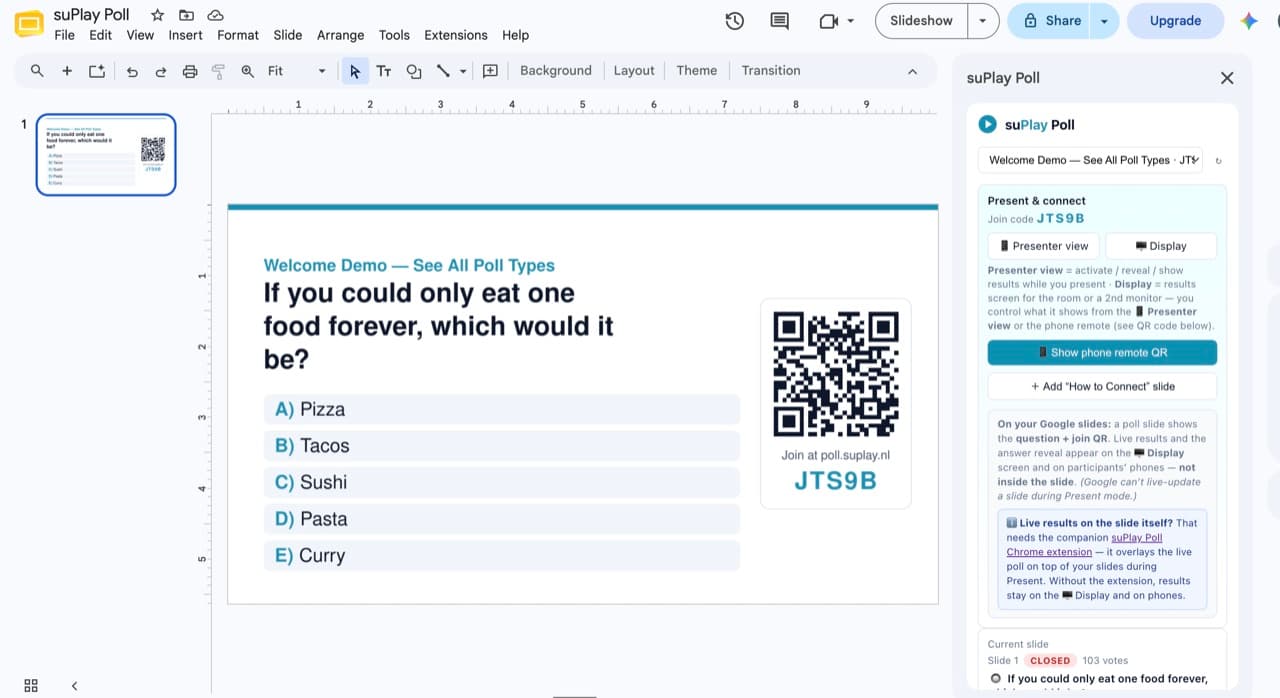Image resolution: width=1280 pixels, height=698 pixels.
Task: Check the cloud document status icon
Action: point(215,15)
